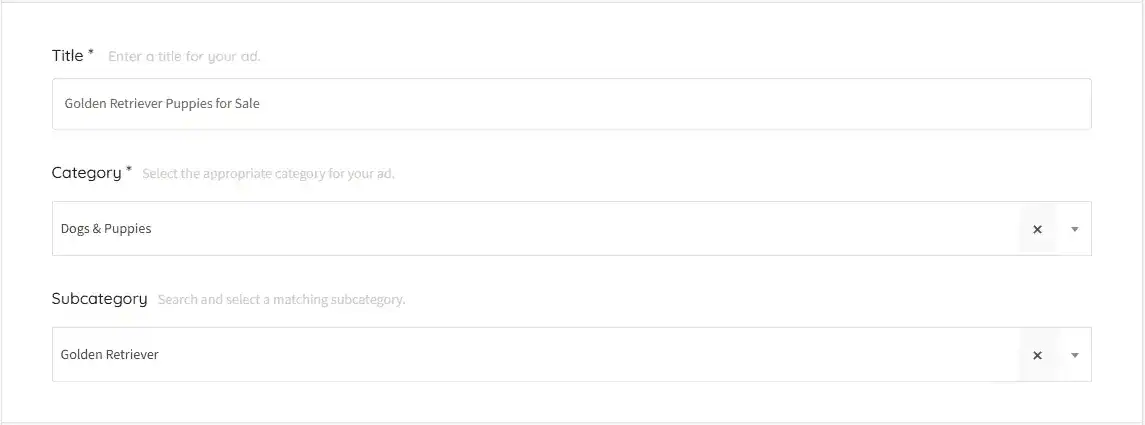1145x425 pixels.
Task: Expand the Category dropdown arrow
Action: click(1075, 229)
